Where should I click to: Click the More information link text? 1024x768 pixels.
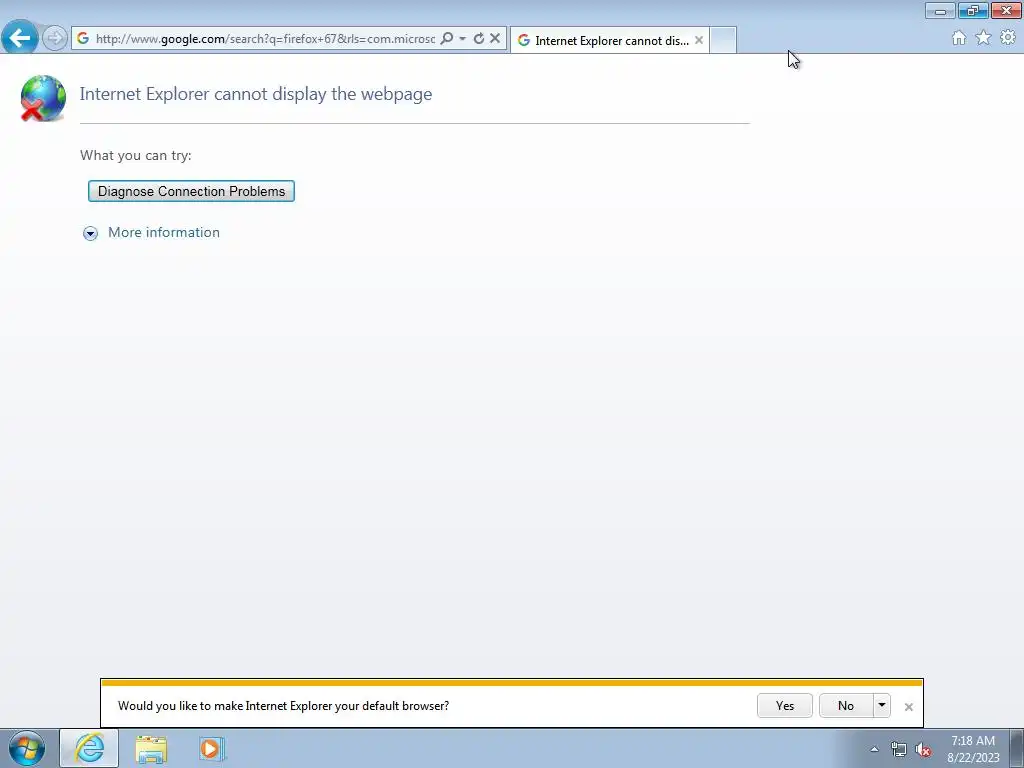click(164, 232)
